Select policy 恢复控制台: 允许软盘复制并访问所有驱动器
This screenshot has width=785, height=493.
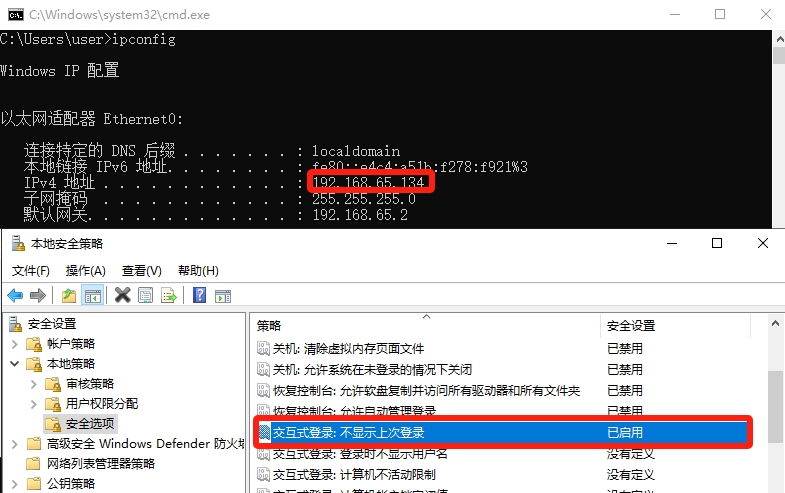point(427,390)
